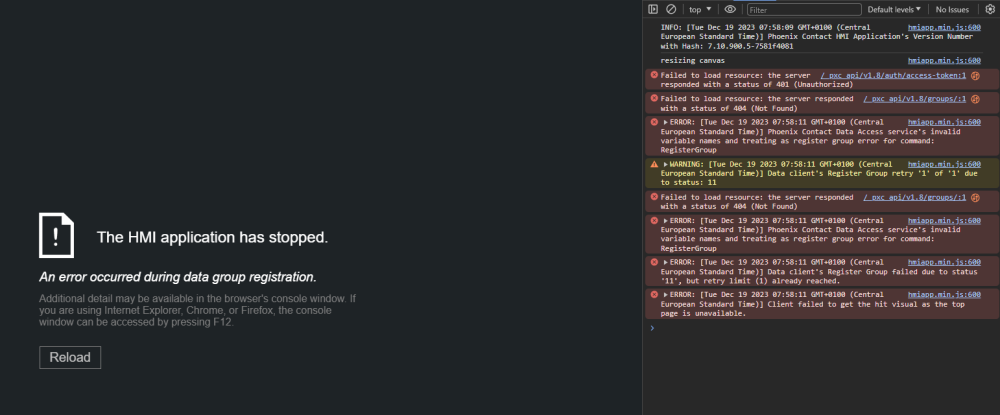Click network icon beside access-token error

(x=975, y=75)
